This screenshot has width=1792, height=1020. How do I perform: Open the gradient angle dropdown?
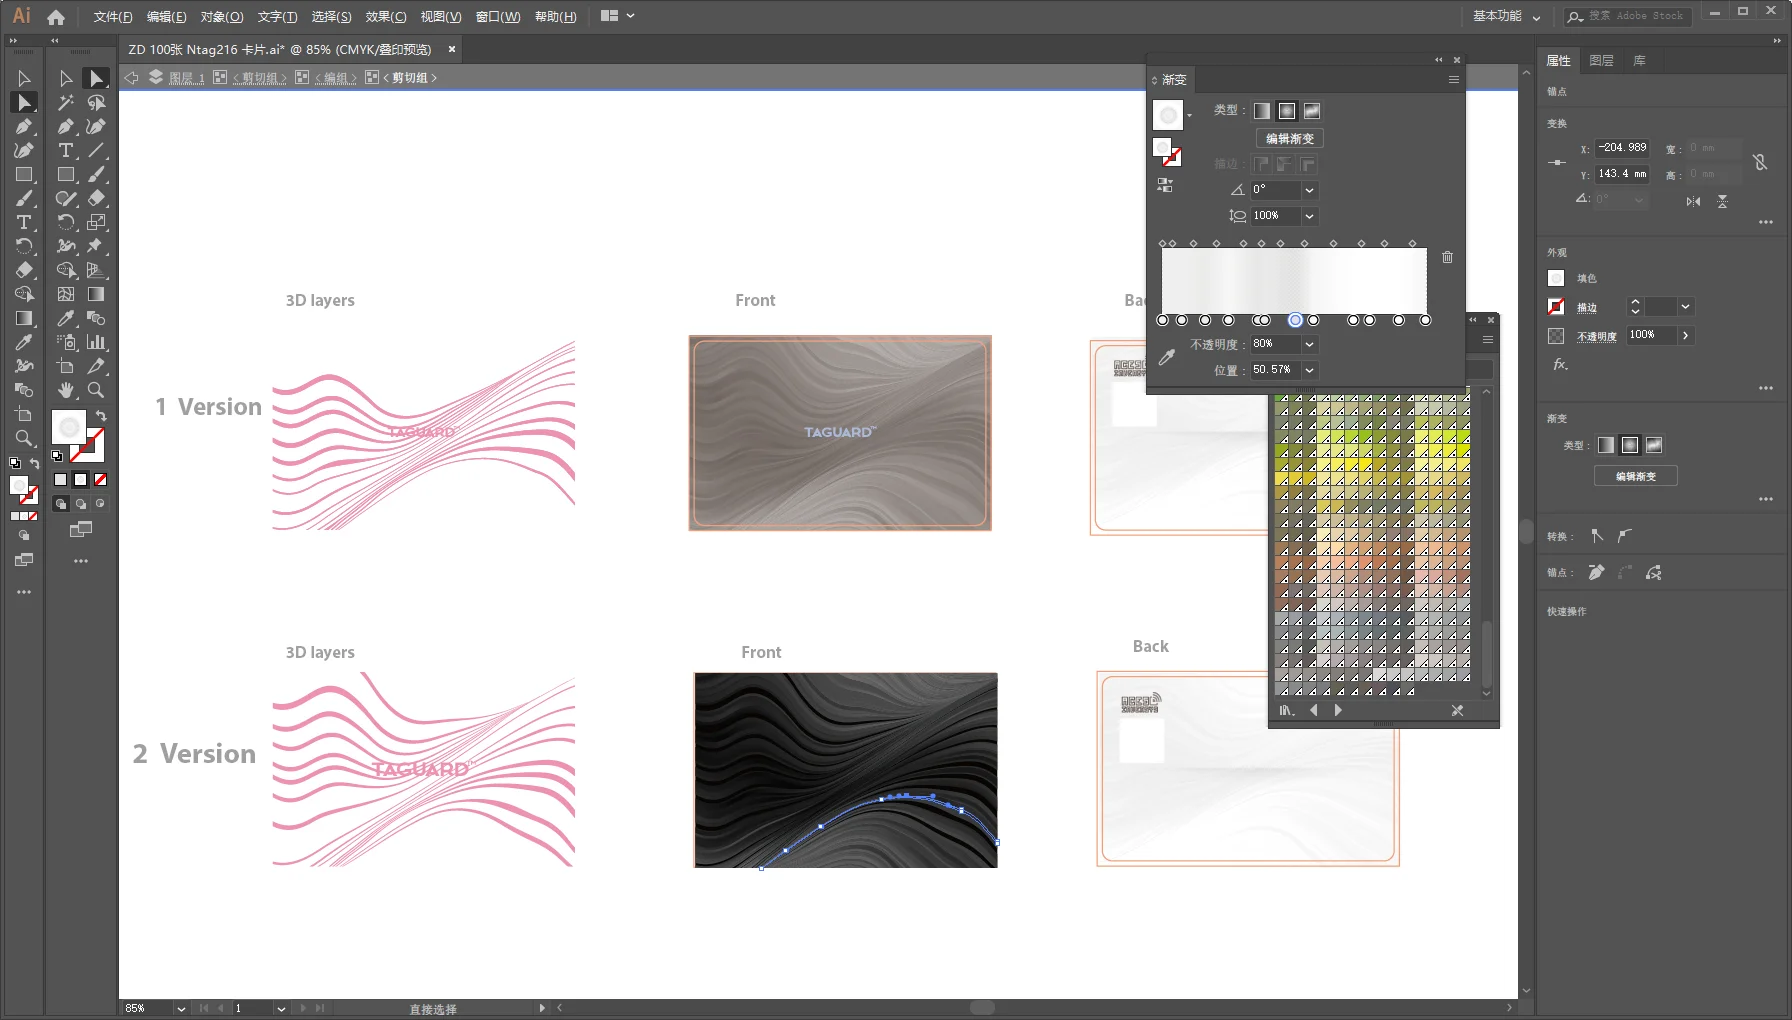[1309, 190]
